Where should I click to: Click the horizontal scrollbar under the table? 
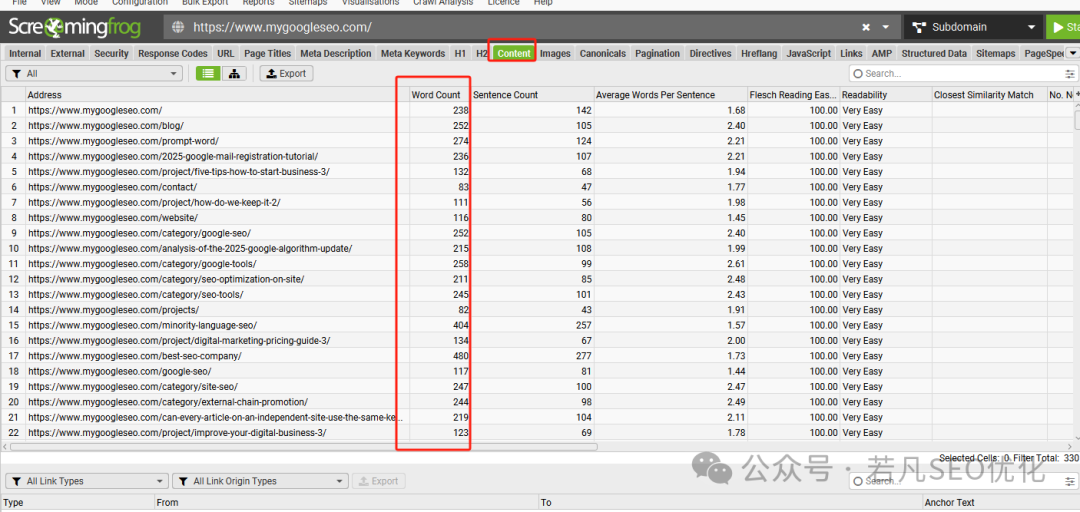click(x=303, y=447)
